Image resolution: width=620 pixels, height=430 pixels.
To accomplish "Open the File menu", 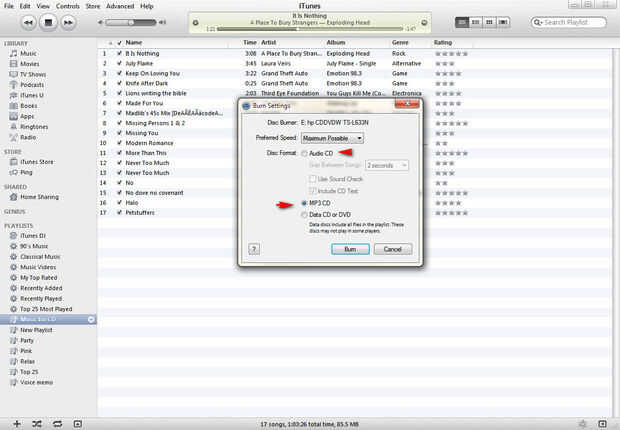I will 8,6.
